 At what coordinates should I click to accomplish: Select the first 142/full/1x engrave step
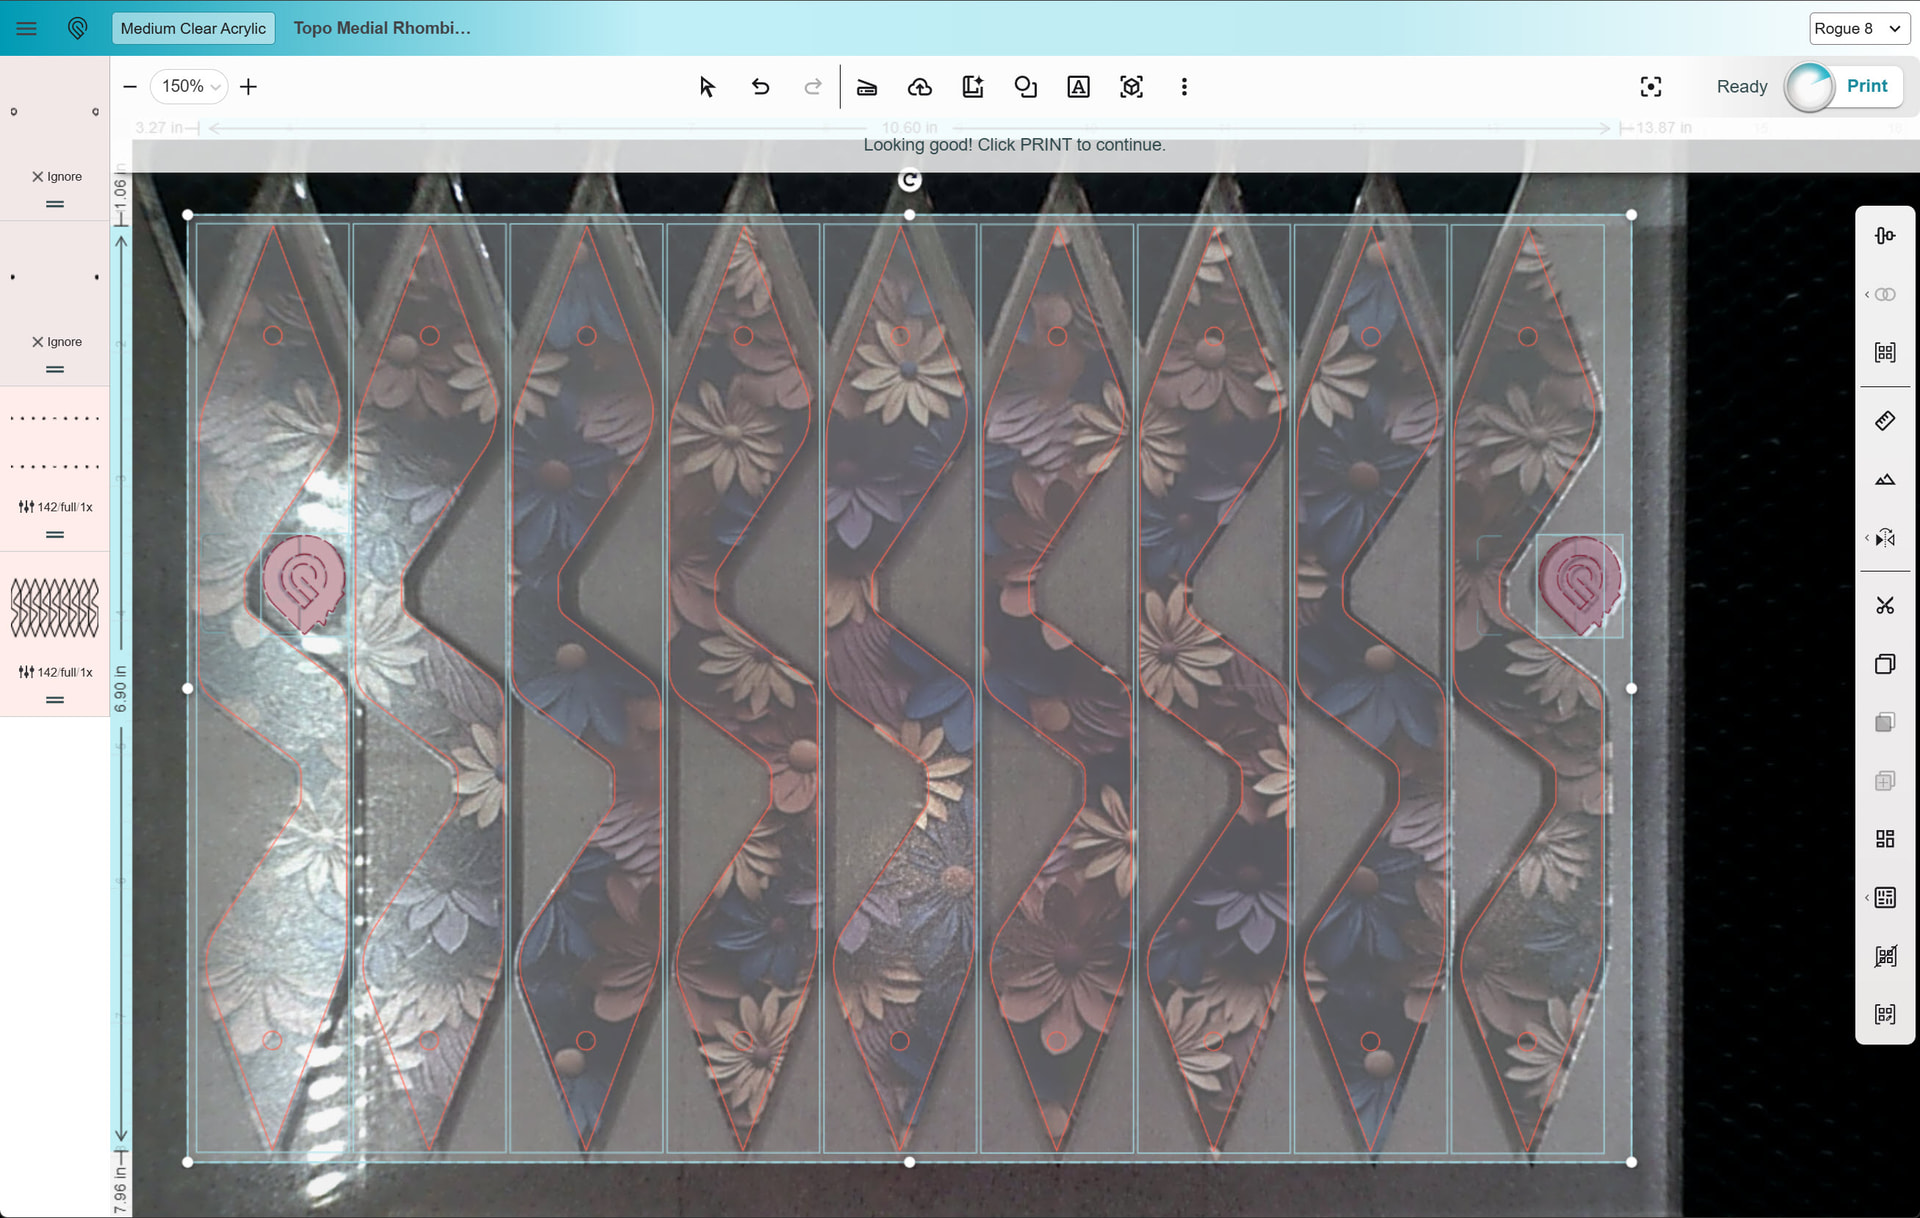point(55,506)
